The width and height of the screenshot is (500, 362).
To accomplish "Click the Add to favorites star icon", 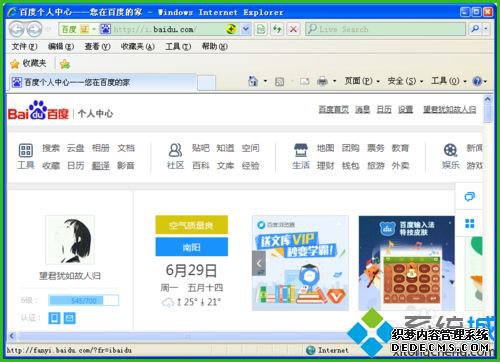I will coord(65,64).
